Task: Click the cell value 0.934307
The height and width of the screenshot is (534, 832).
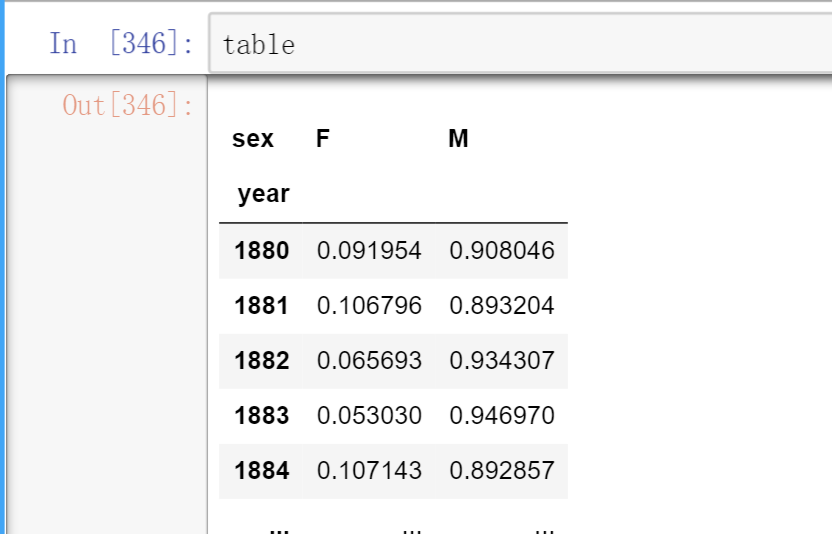Action: (x=502, y=361)
